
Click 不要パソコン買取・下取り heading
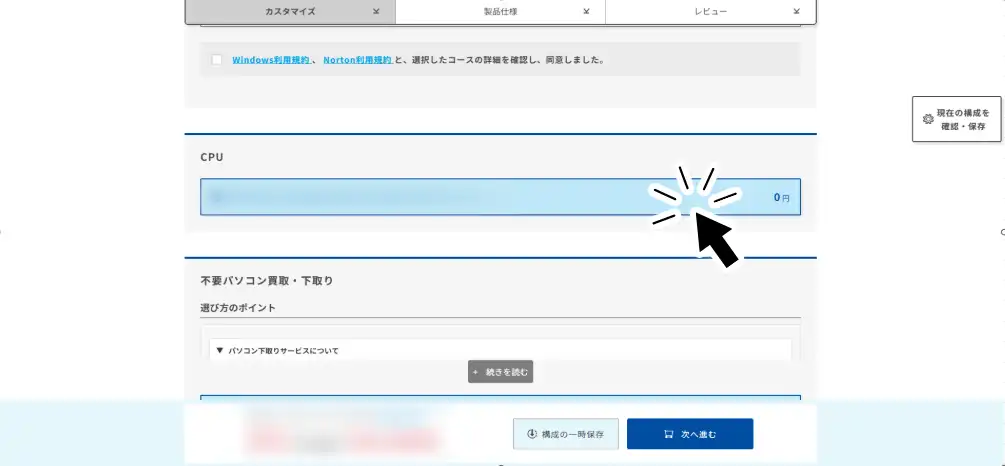point(267,281)
